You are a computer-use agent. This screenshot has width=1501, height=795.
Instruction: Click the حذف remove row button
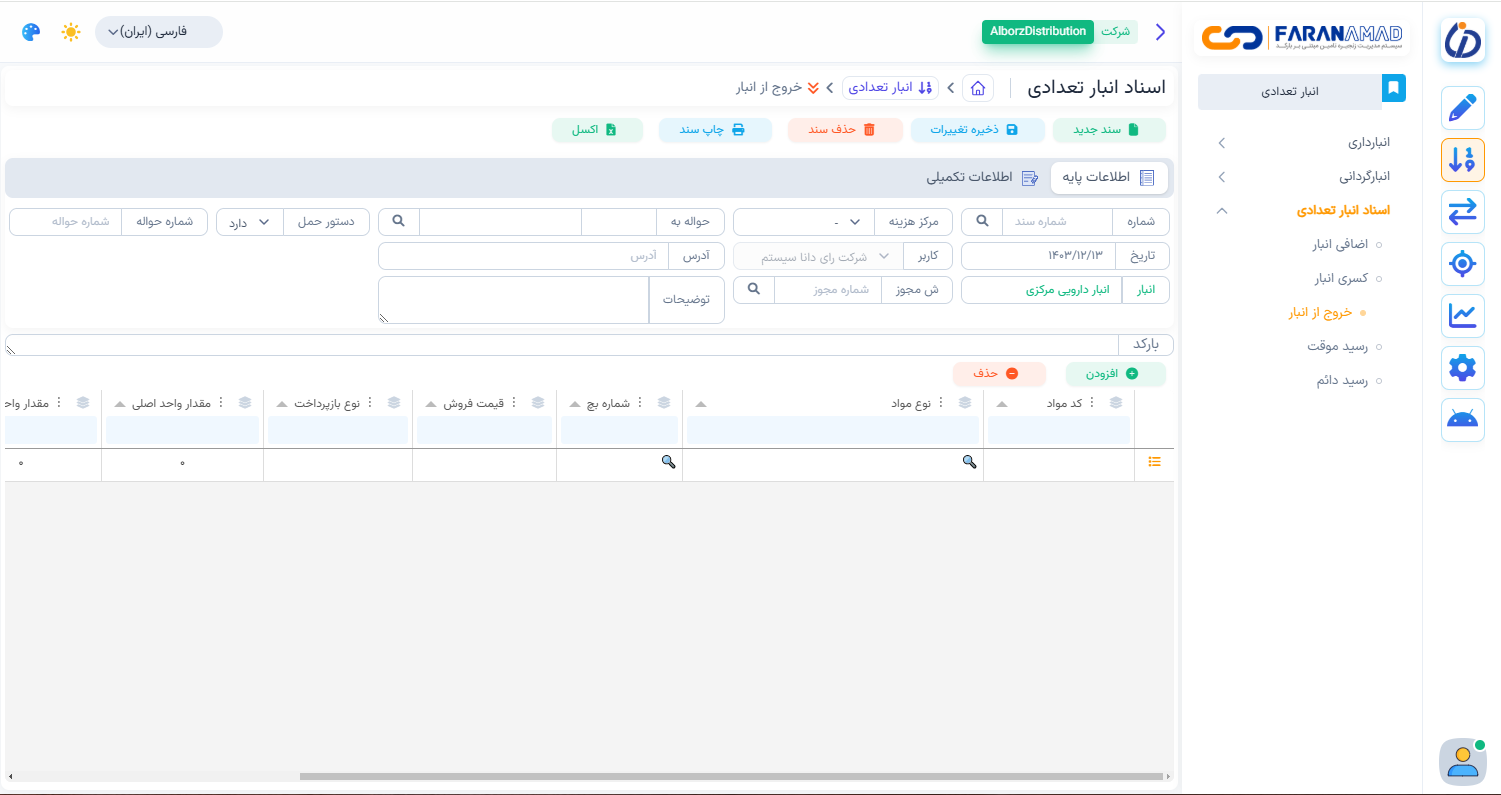[999, 374]
